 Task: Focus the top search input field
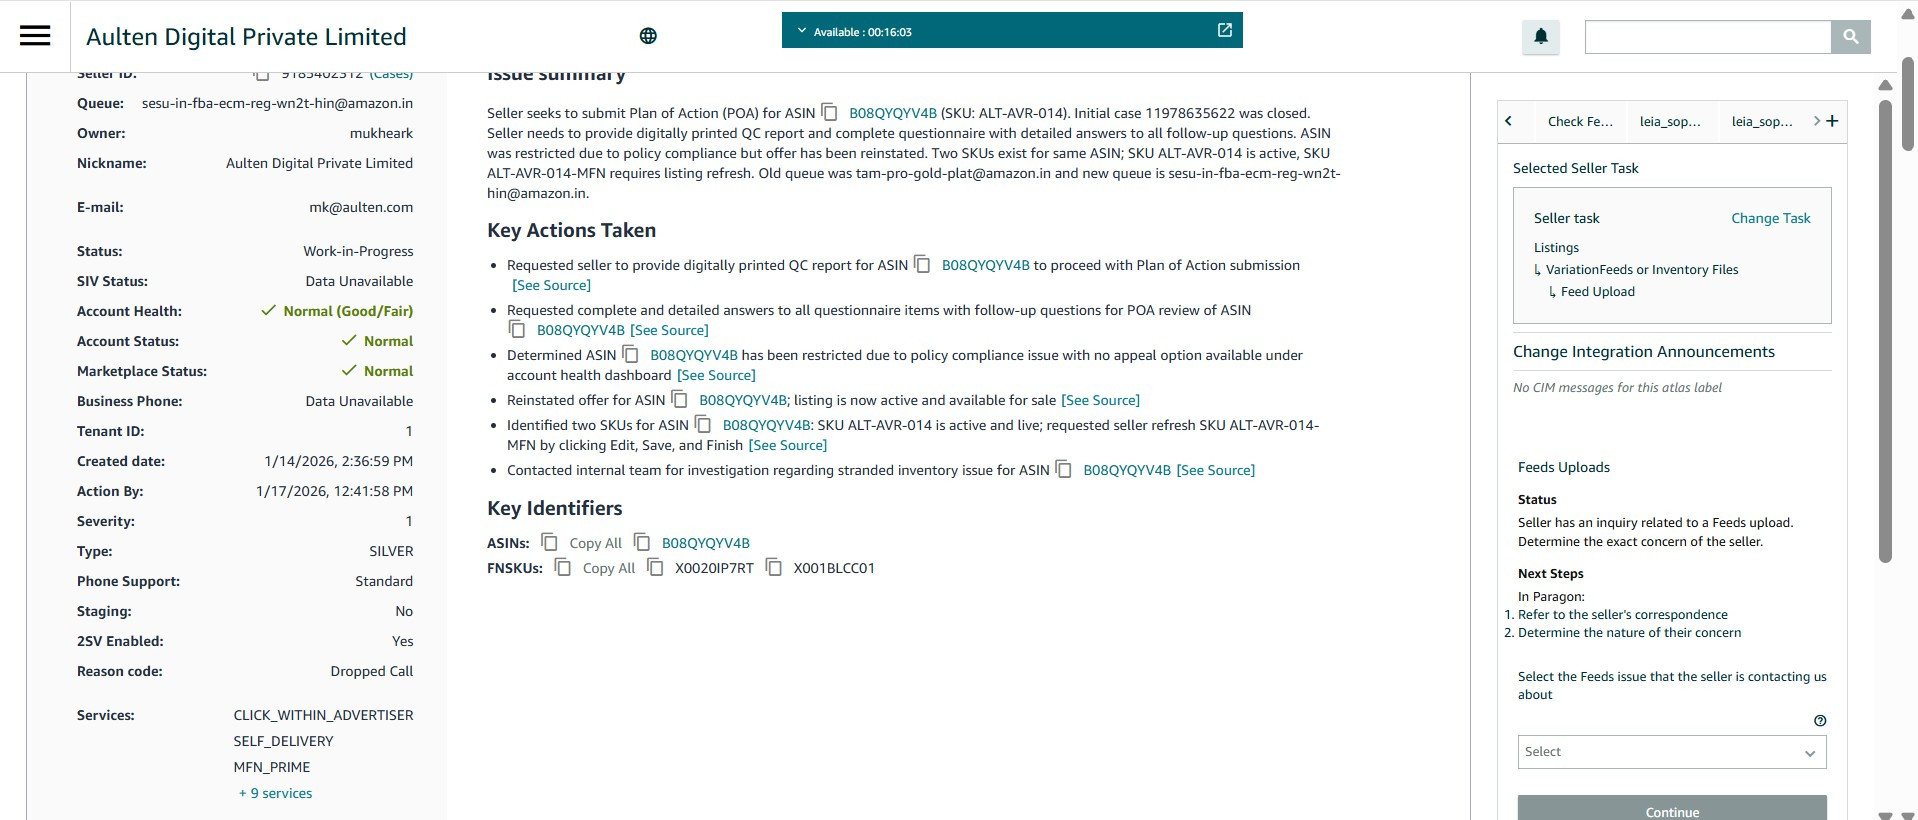tap(1708, 37)
